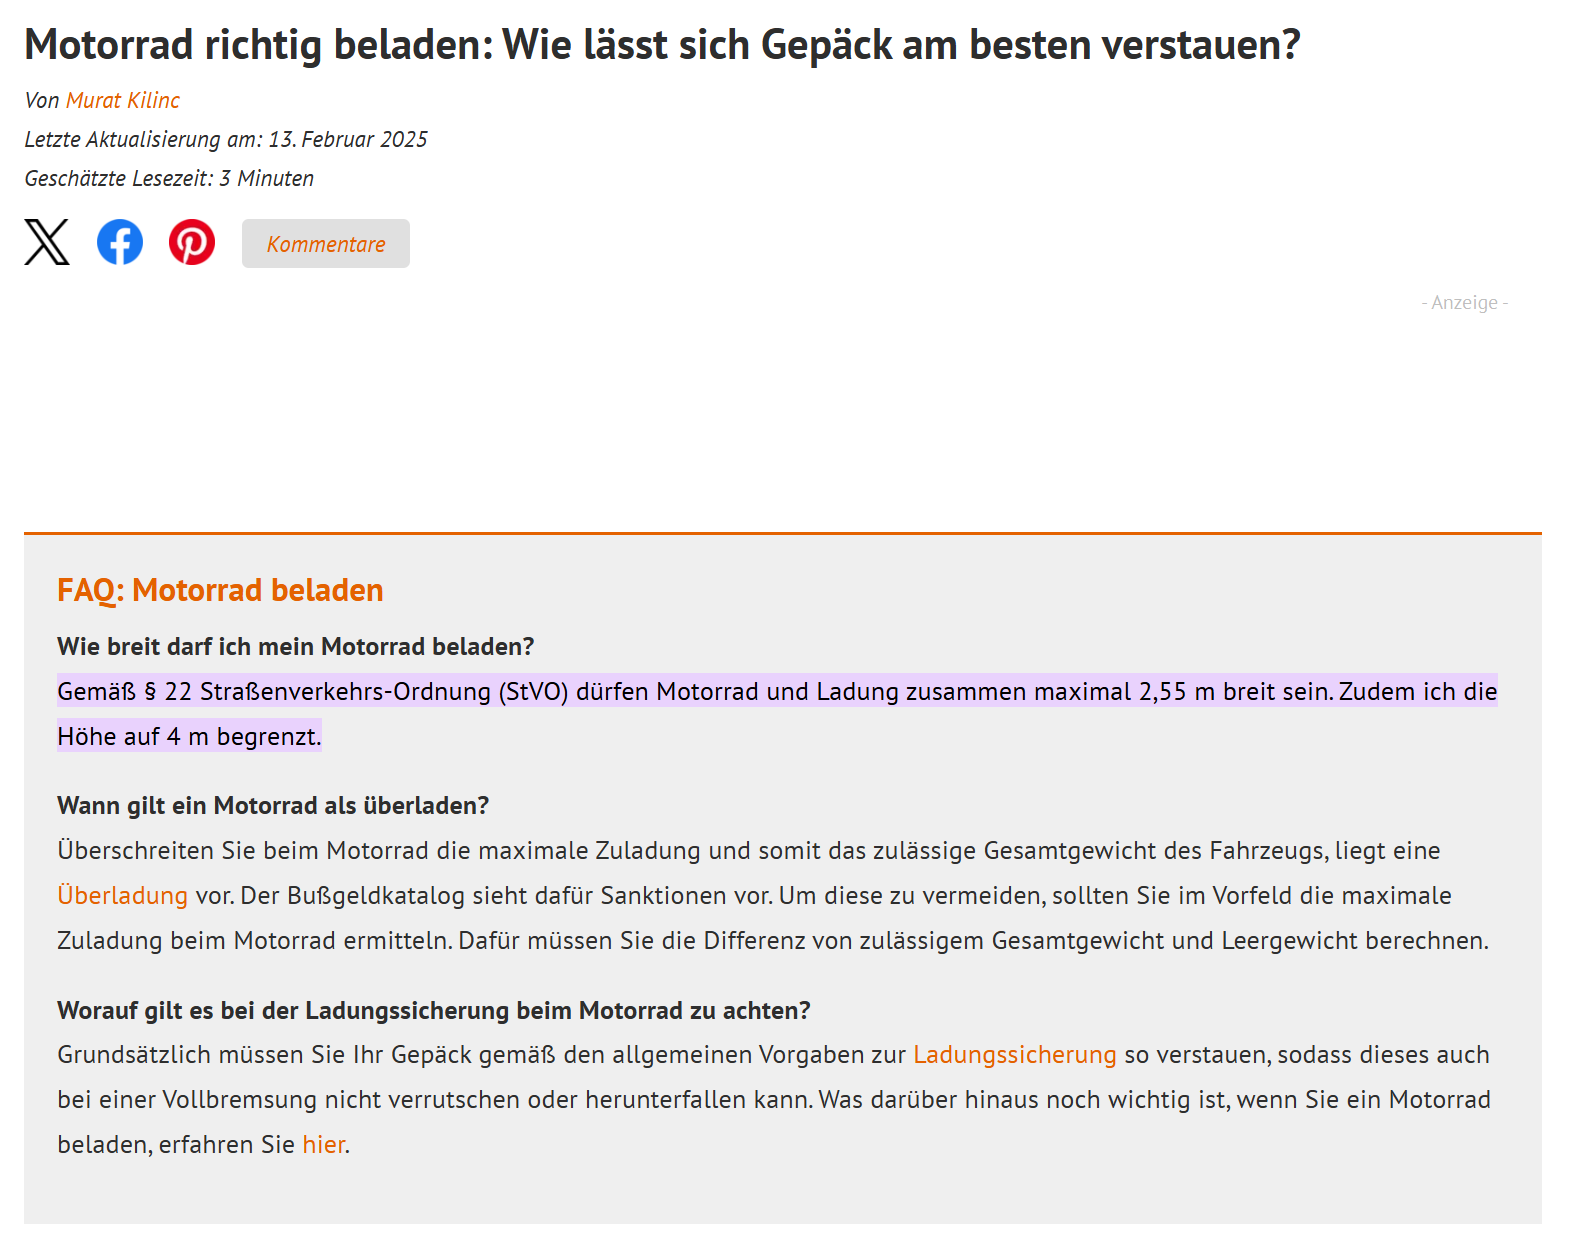Click the main article headline
1594x1242 pixels.
click(662, 45)
